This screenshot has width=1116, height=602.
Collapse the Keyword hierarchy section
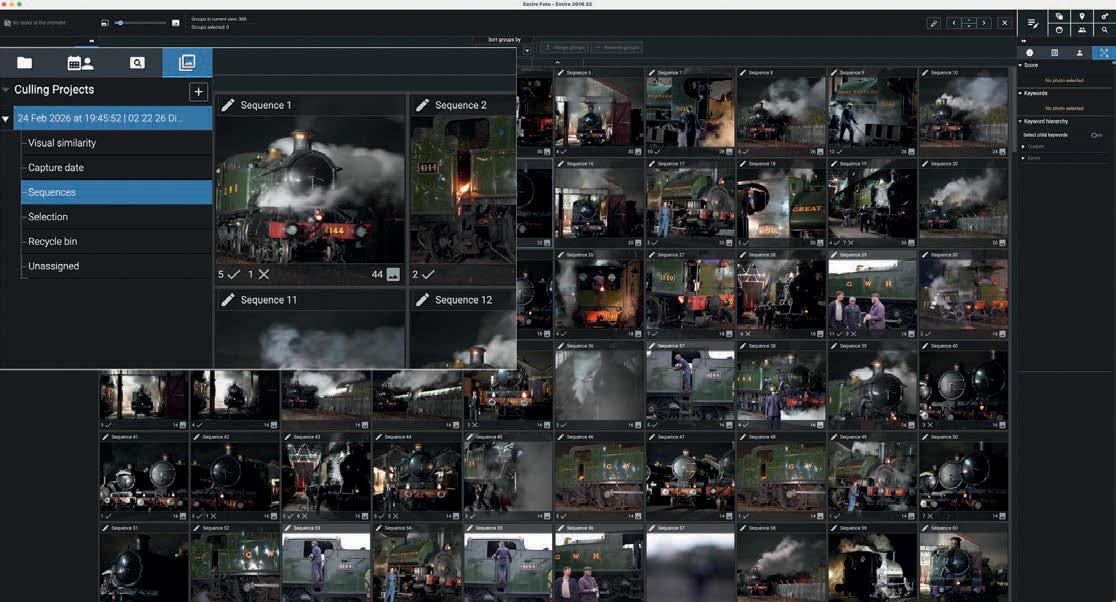coord(1020,122)
